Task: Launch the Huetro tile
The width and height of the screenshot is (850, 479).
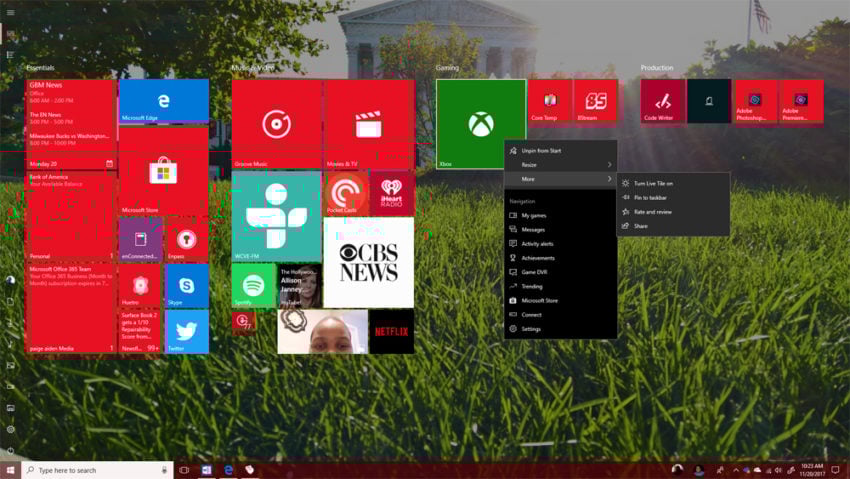Action: point(141,286)
